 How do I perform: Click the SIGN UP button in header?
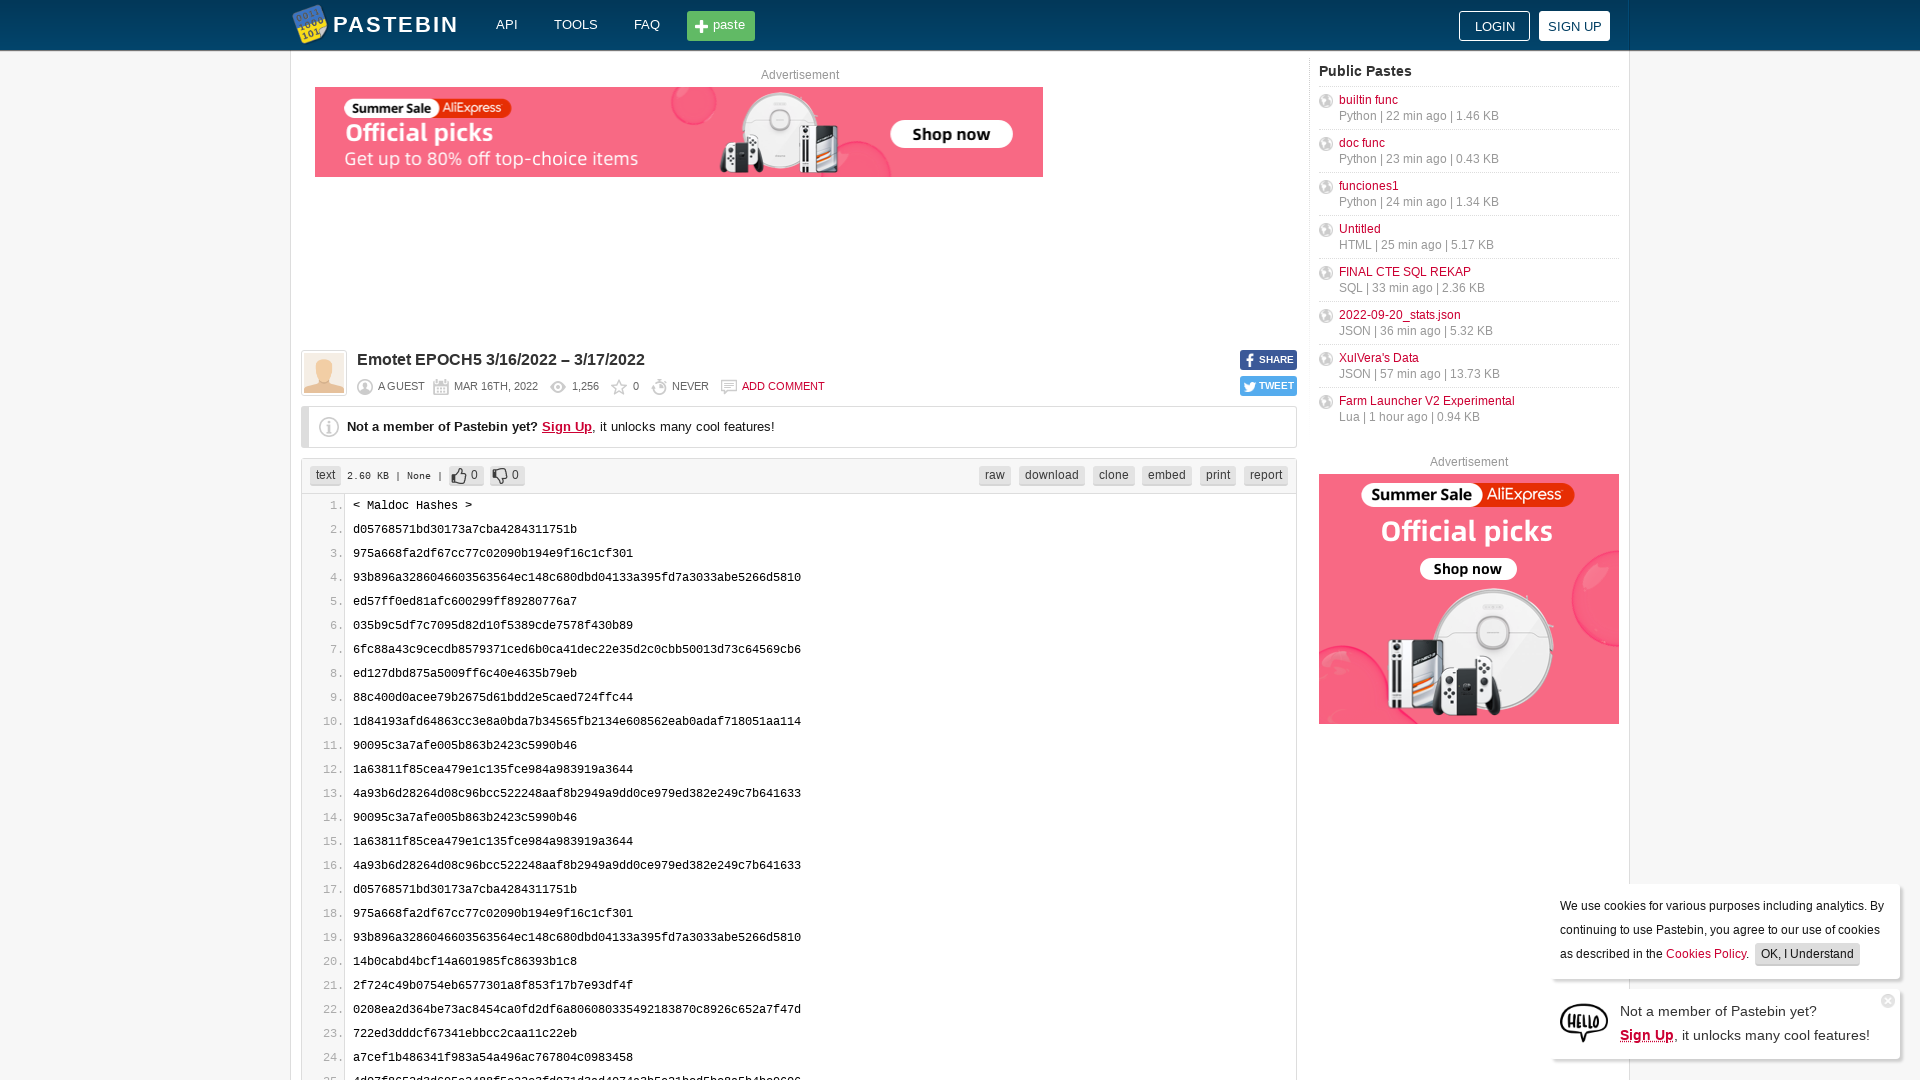click(1574, 26)
